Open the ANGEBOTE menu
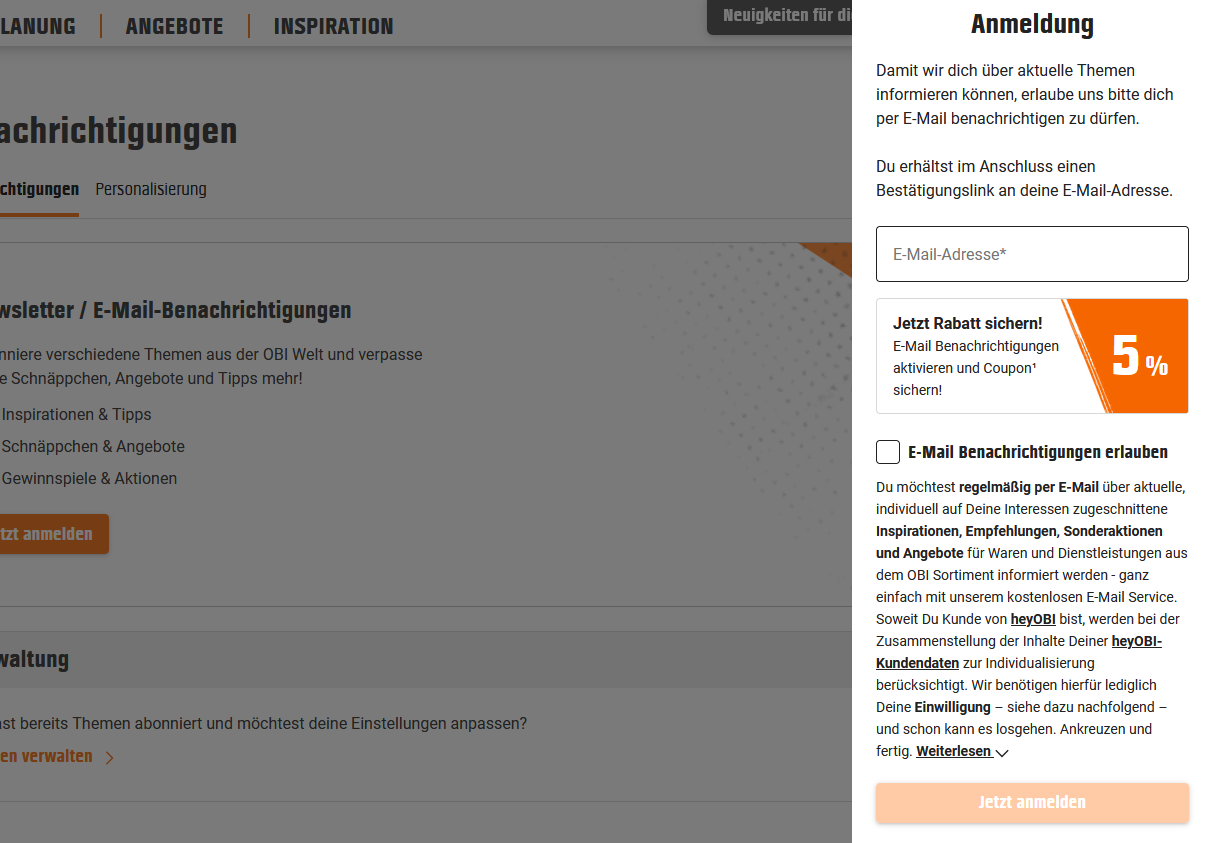The height and width of the screenshot is (843, 1209). tap(174, 26)
